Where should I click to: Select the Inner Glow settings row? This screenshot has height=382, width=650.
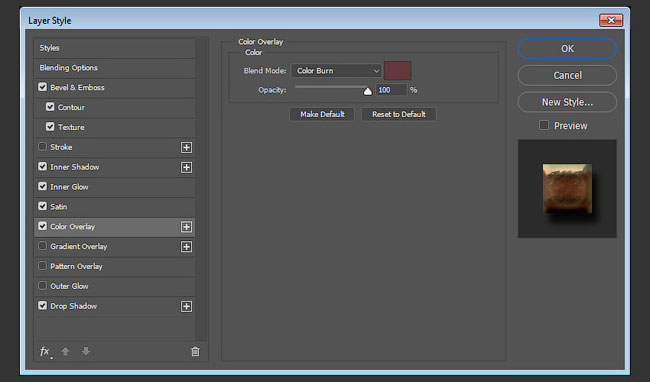114,187
